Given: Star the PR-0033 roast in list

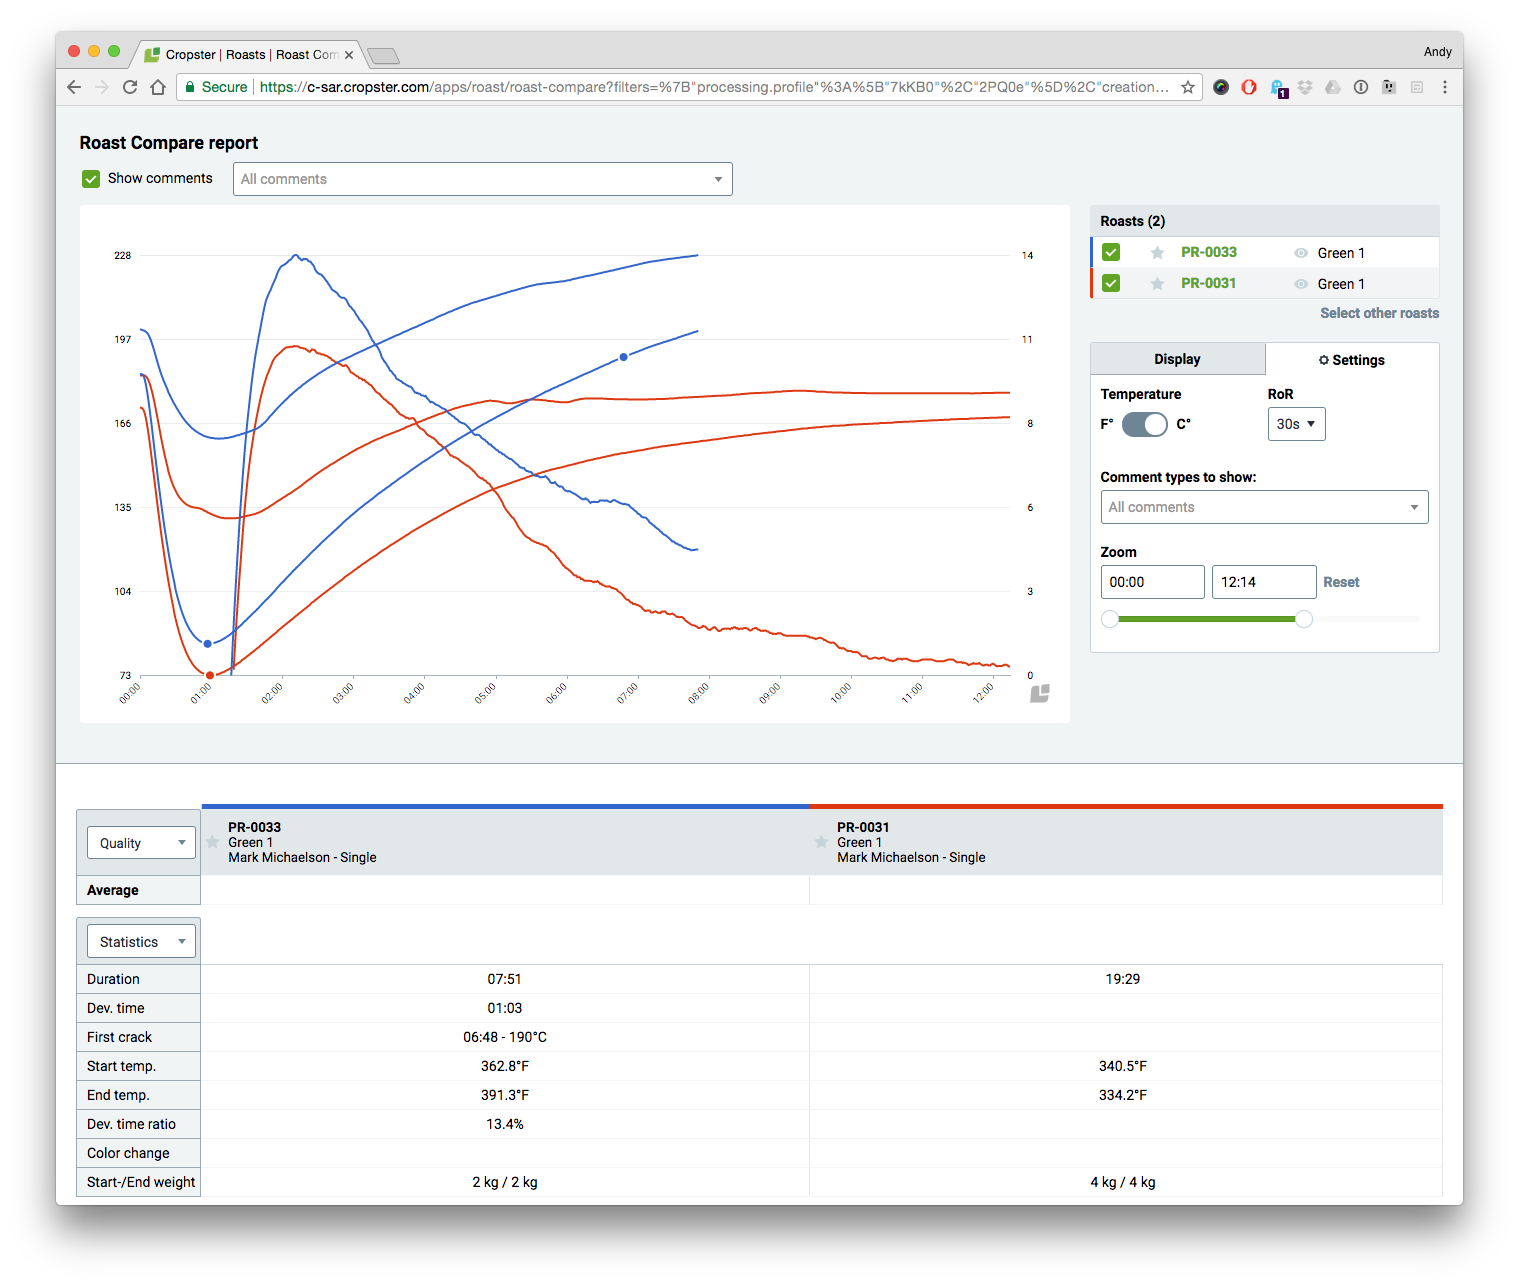Looking at the screenshot, I should pyautogui.click(x=1157, y=253).
